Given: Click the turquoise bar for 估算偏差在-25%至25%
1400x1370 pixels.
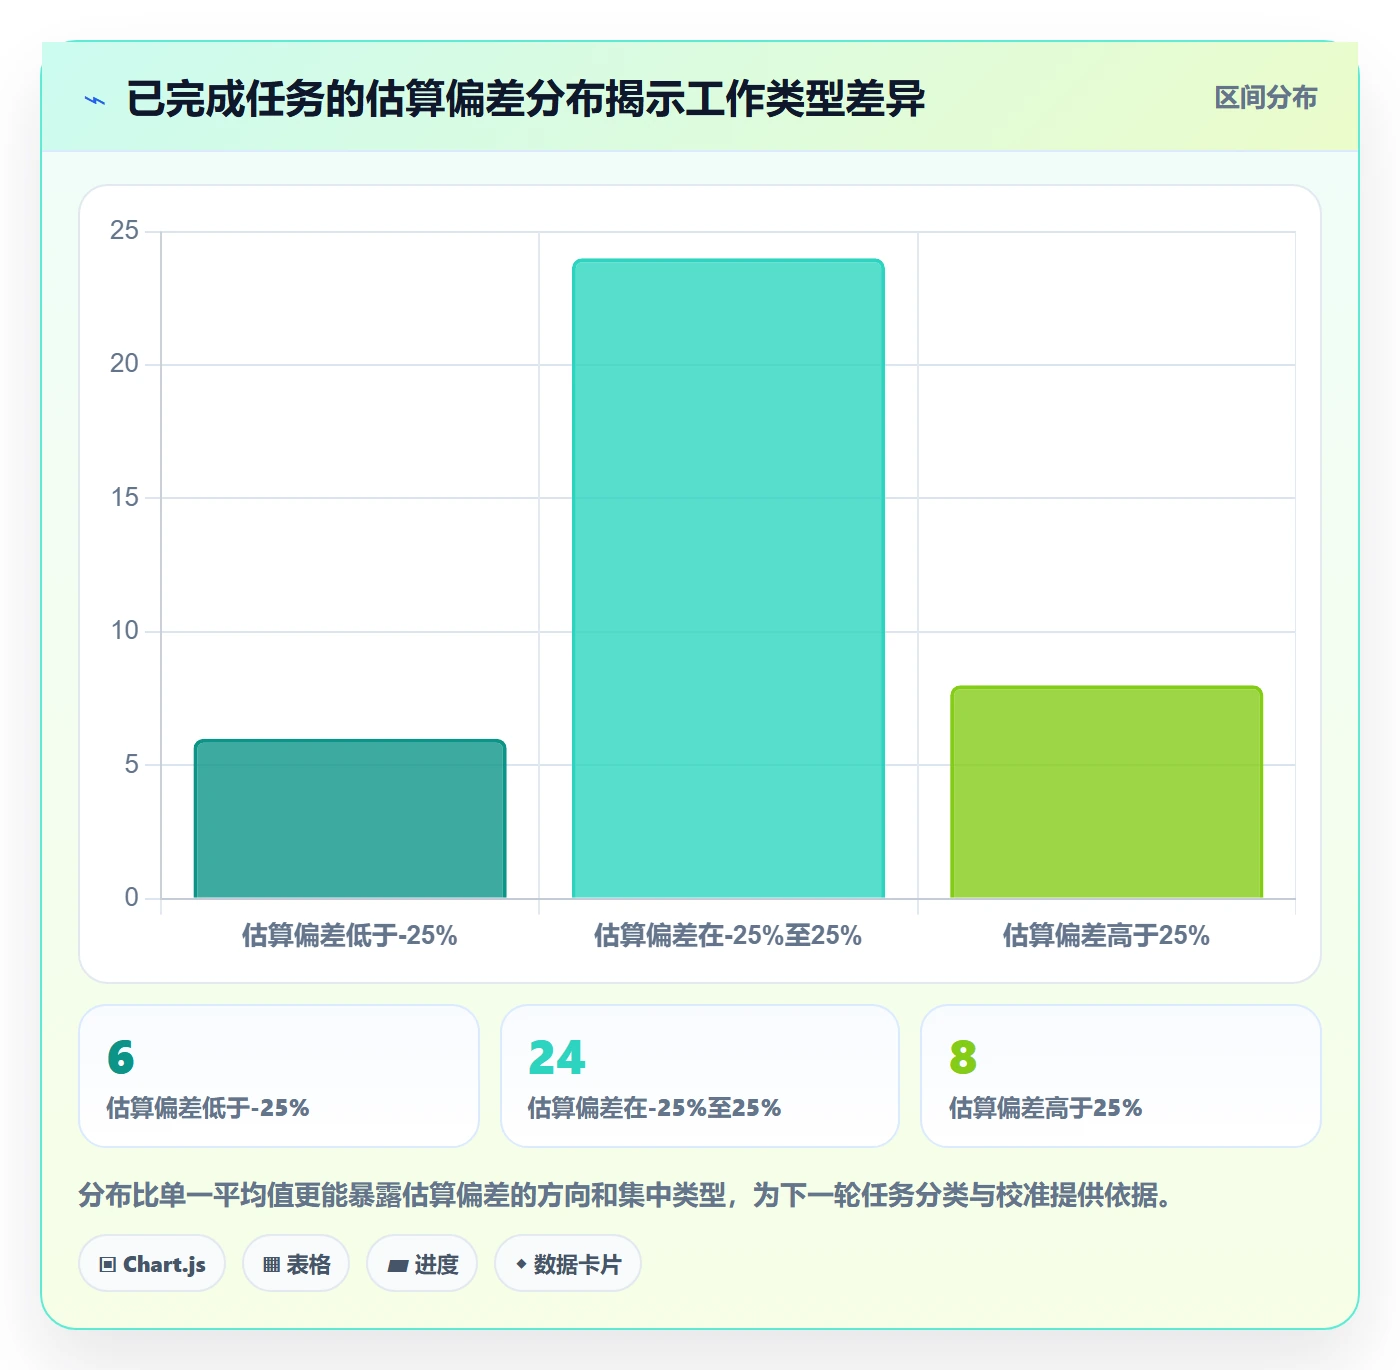Looking at the screenshot, I should 728,579.
